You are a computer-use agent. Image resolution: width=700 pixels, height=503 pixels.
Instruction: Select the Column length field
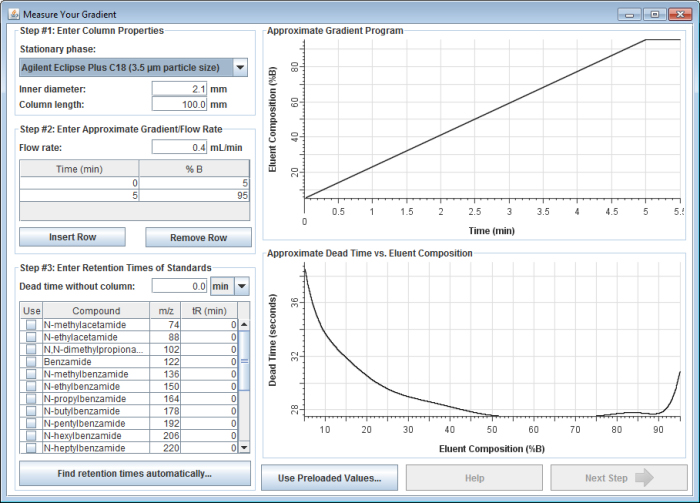[x=179, y=104]
